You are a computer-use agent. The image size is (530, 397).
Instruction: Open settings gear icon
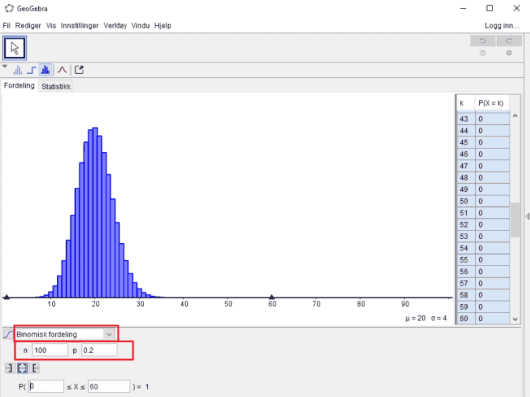(509, 53)
